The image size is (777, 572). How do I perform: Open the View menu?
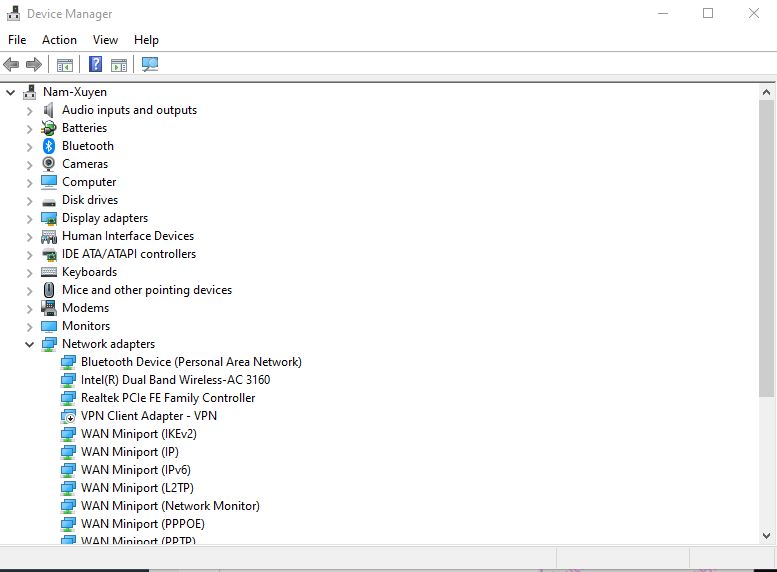[106, 40]
